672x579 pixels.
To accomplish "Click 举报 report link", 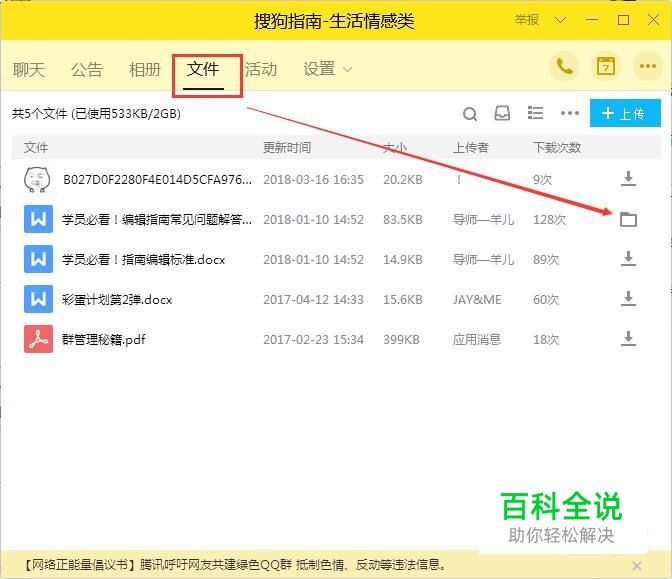I will (527, 20).
